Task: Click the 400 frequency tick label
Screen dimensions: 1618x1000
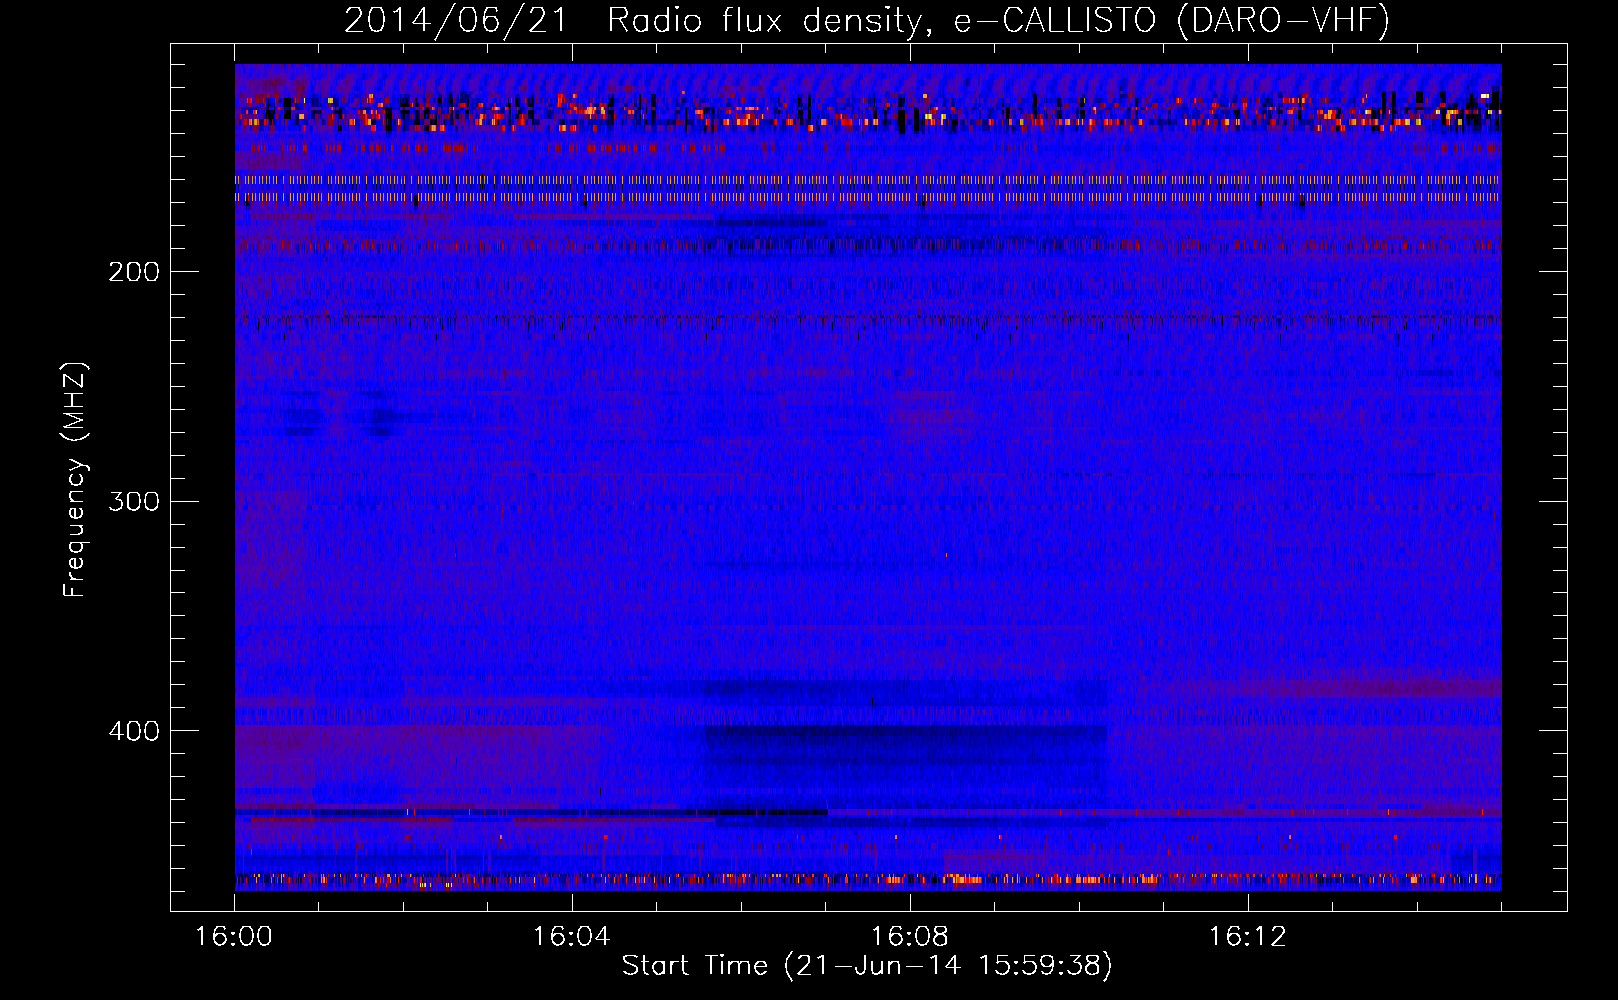Action: click(133, 731)
